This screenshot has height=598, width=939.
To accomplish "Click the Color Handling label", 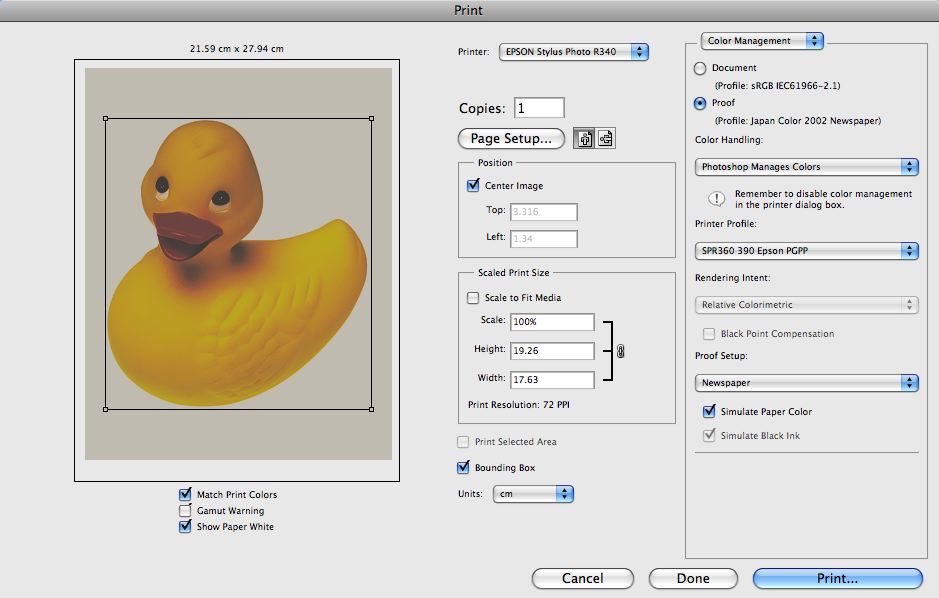I will [729, 139].
